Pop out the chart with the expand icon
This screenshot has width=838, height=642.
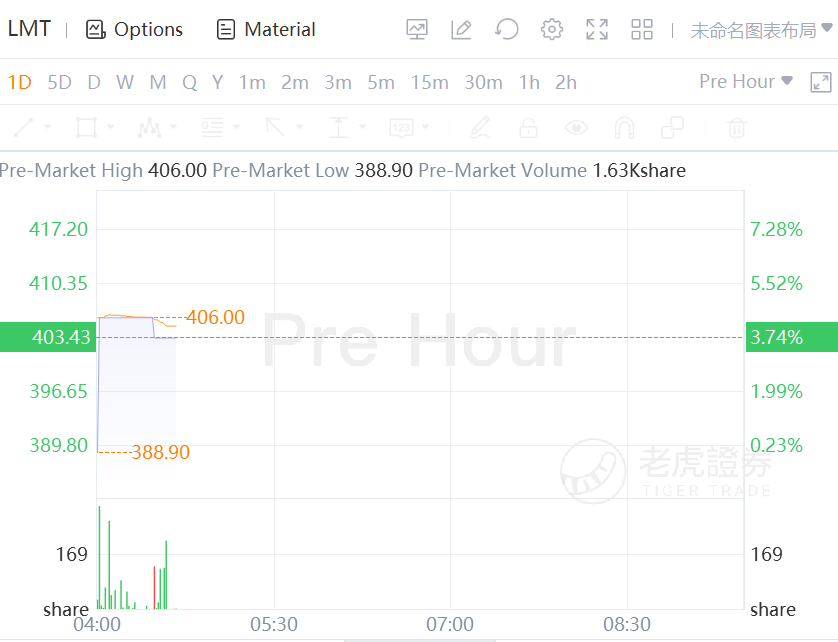point(820,82)
